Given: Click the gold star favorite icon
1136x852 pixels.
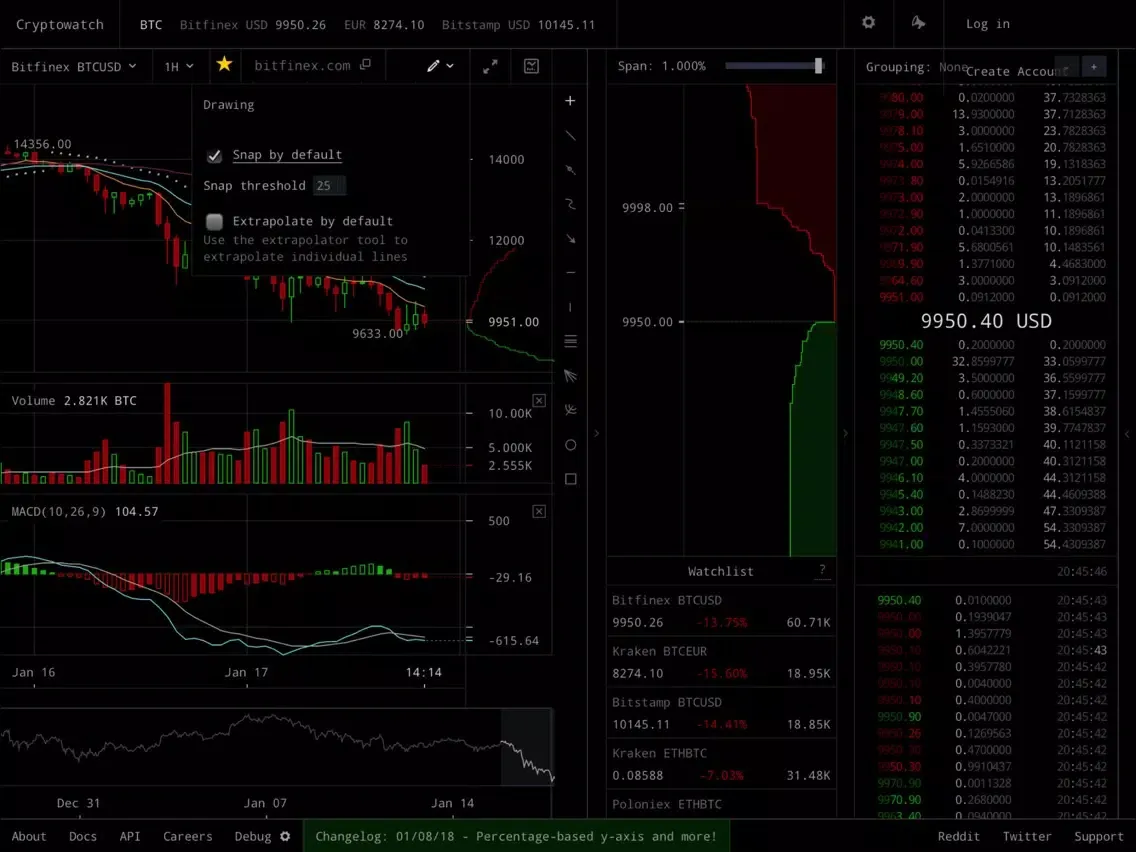Looking at the screenshot, I should pyautogui.click(x=224, y=65).
